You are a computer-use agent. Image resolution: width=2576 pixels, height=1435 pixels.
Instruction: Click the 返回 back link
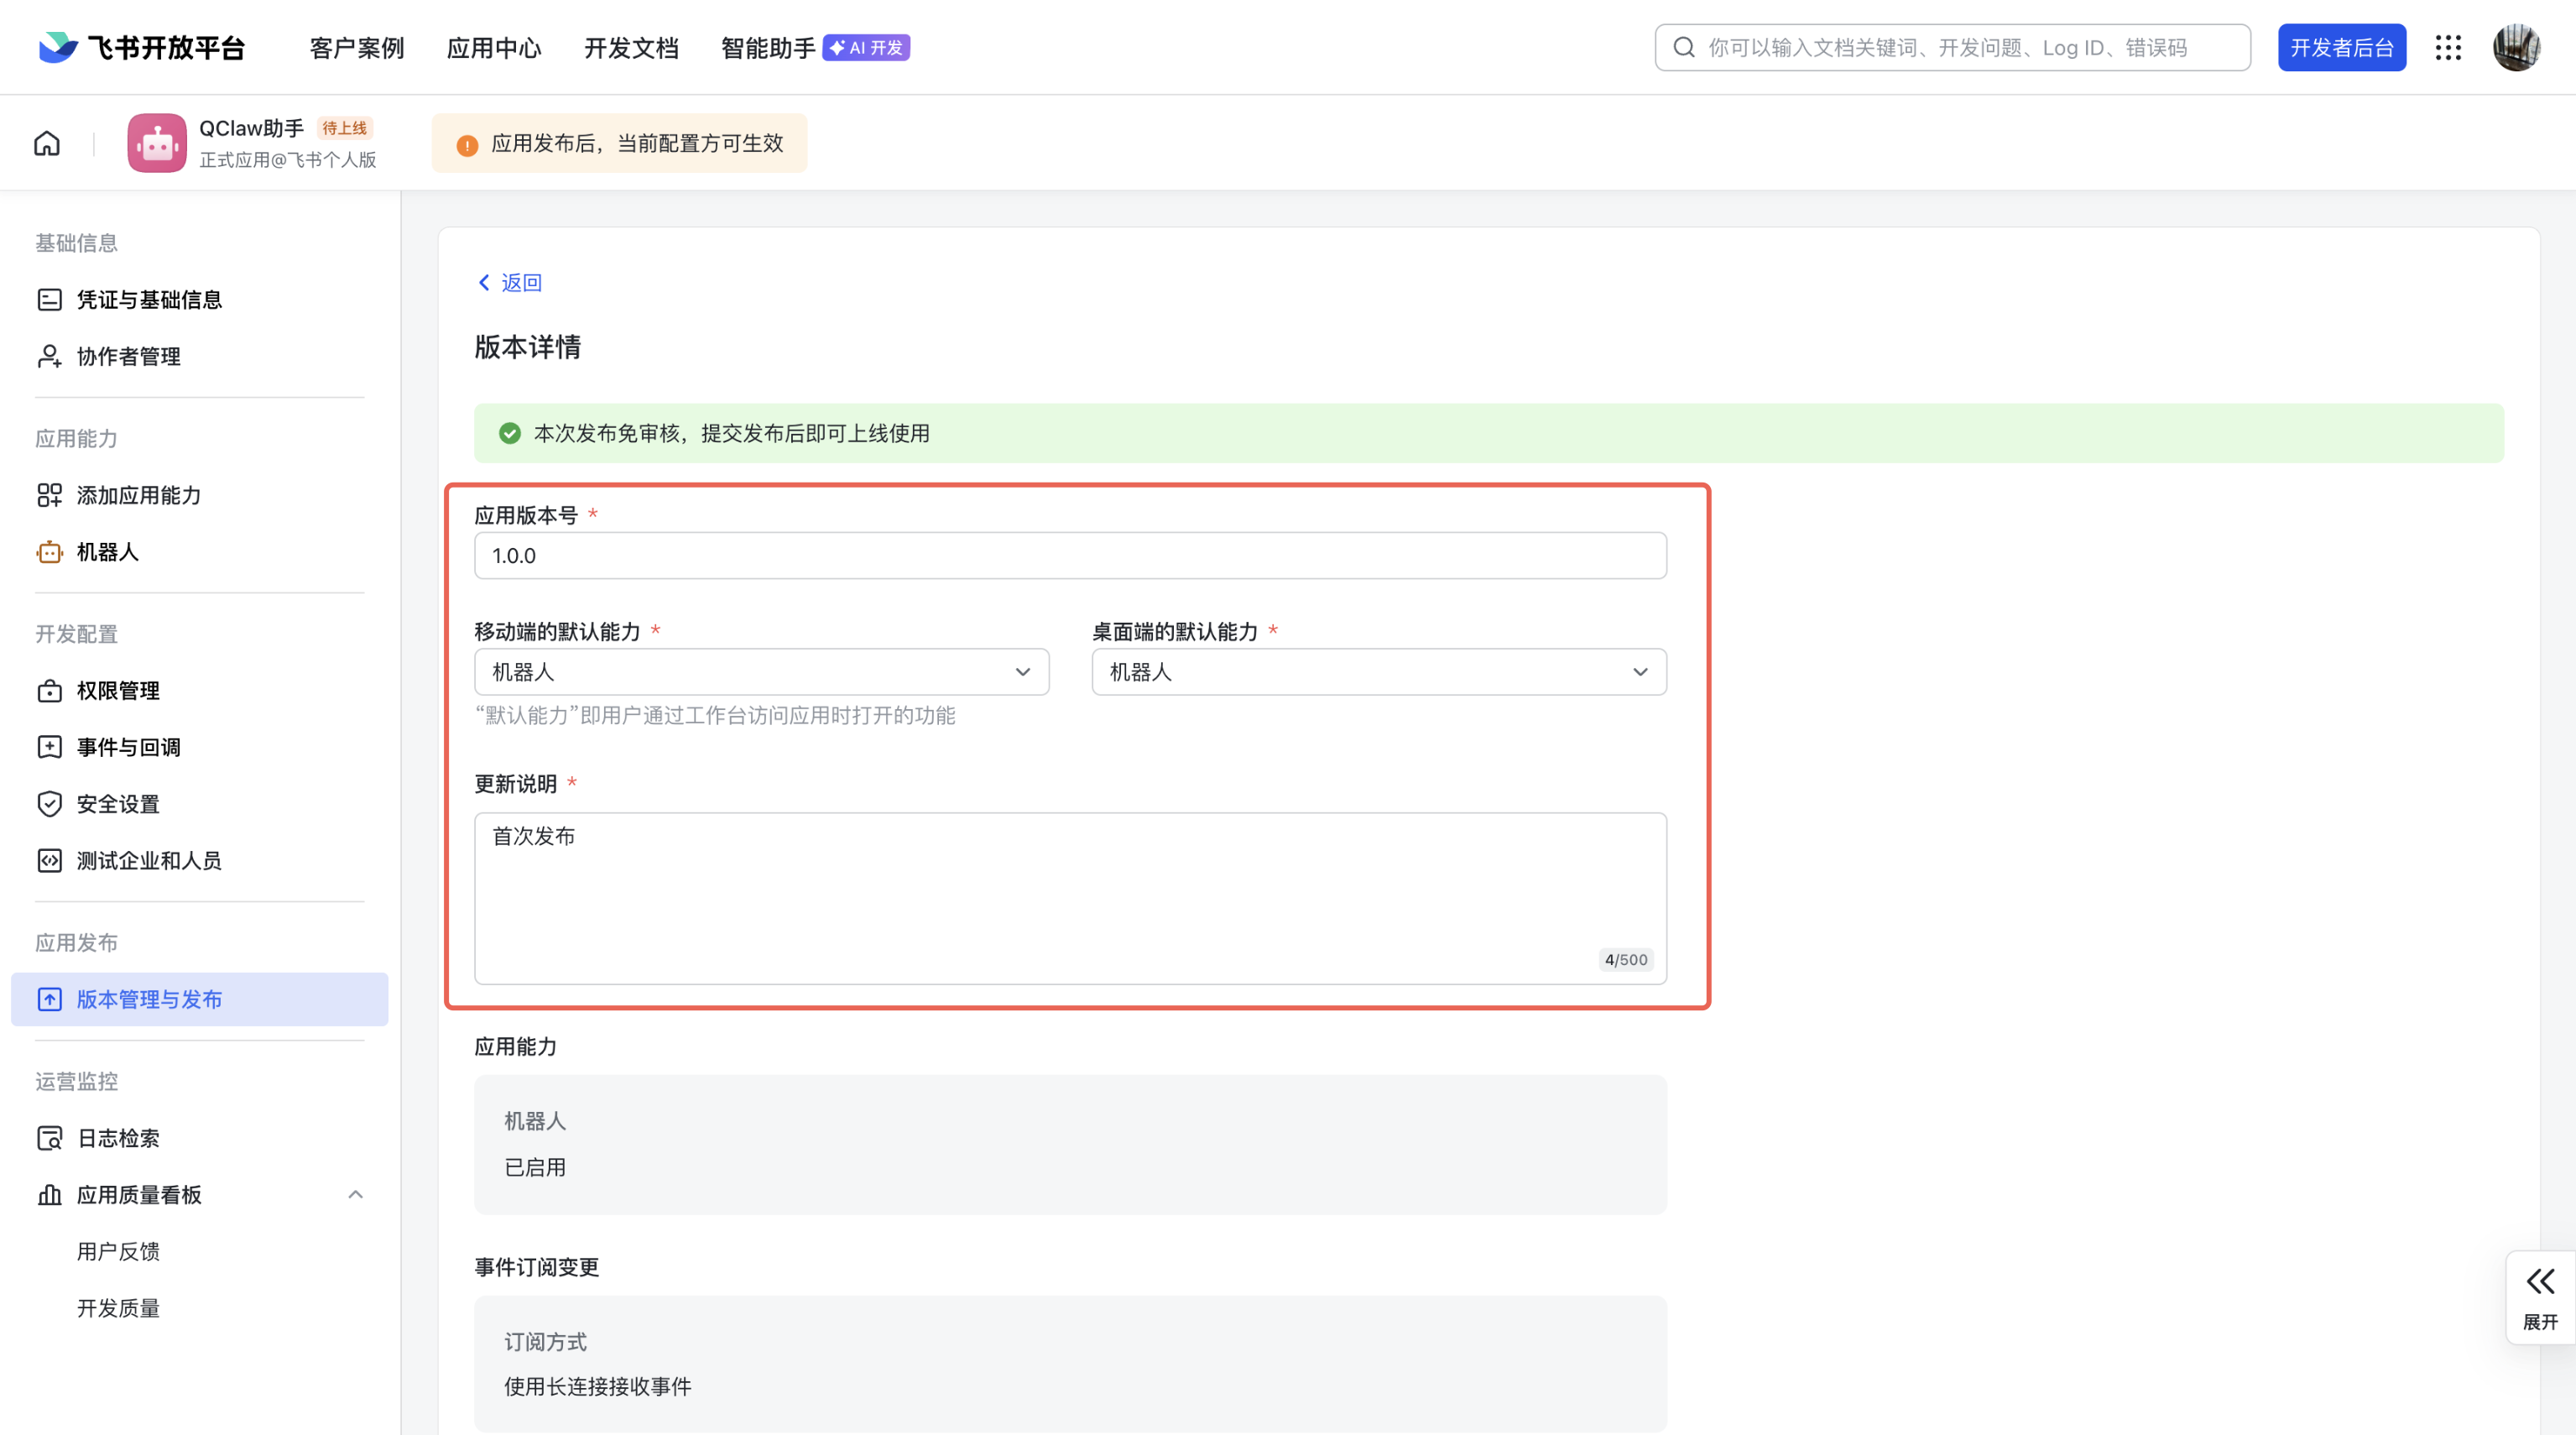click(509, 283)
